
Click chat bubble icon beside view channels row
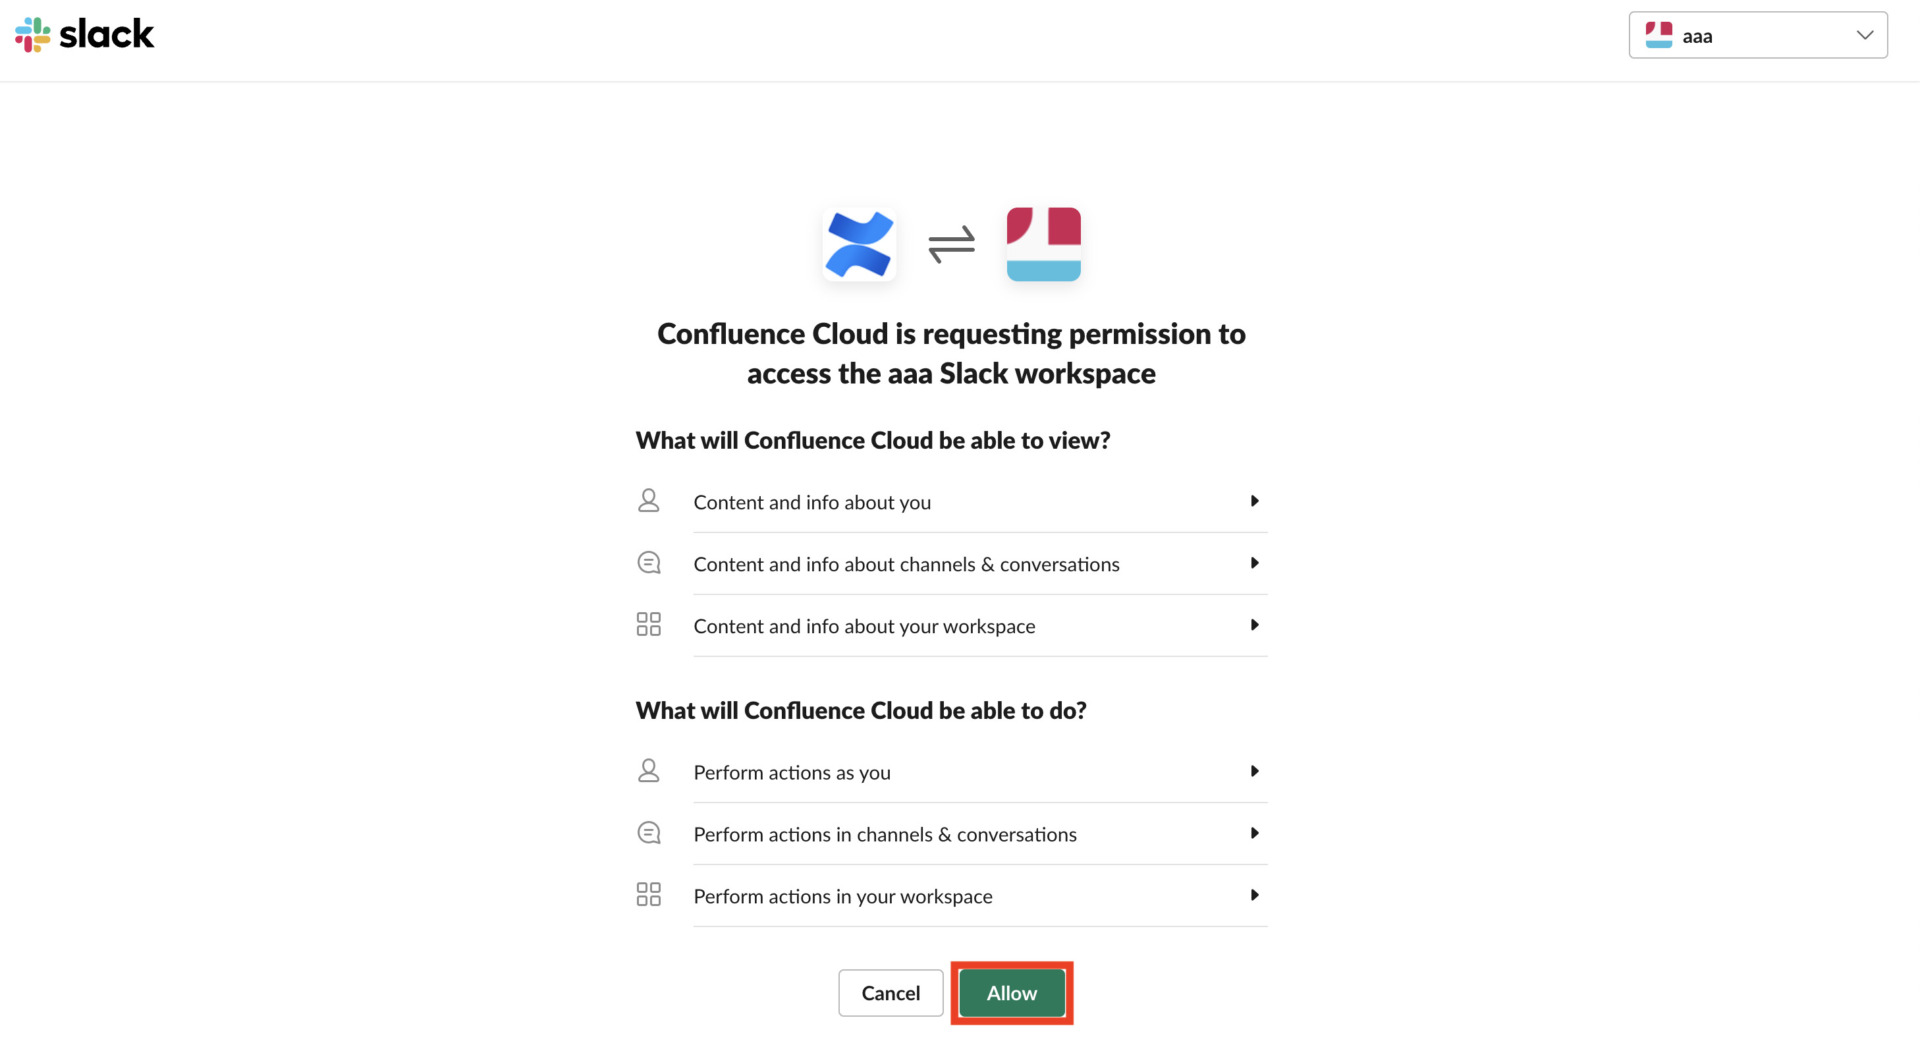click(x=649, y=563)
